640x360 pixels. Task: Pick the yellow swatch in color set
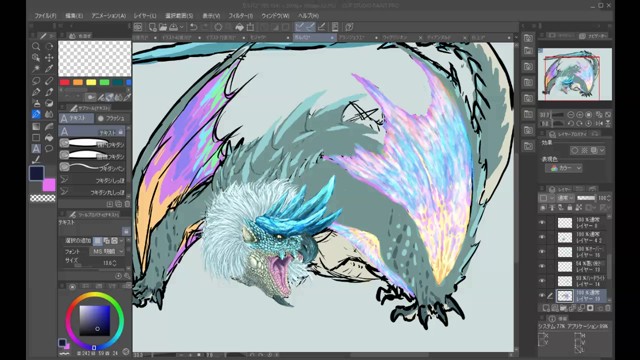click(x=91, y=82)
